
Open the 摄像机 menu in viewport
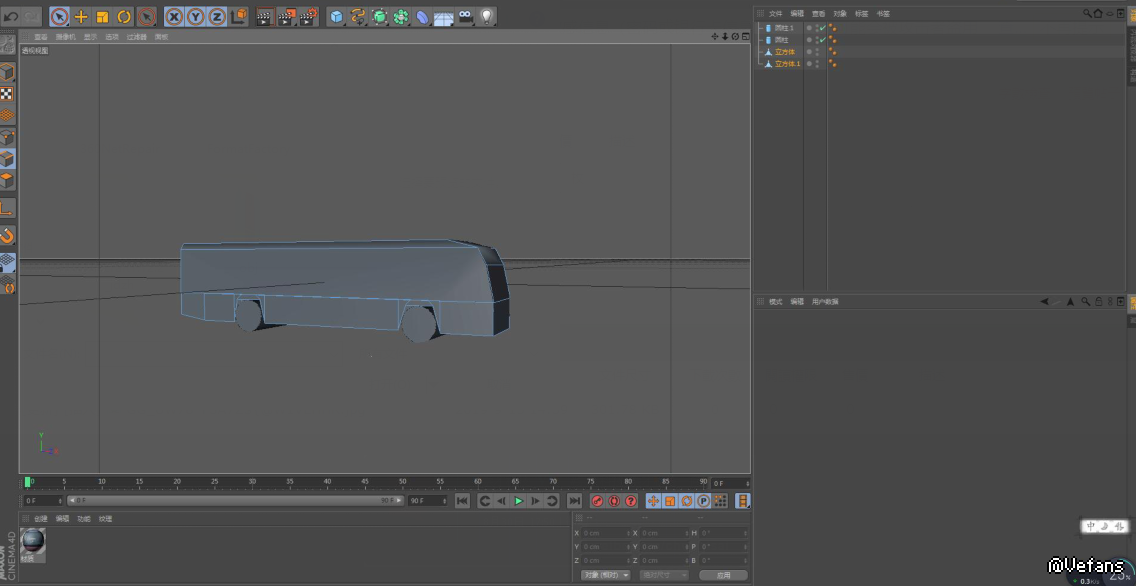tap(65, 37)
